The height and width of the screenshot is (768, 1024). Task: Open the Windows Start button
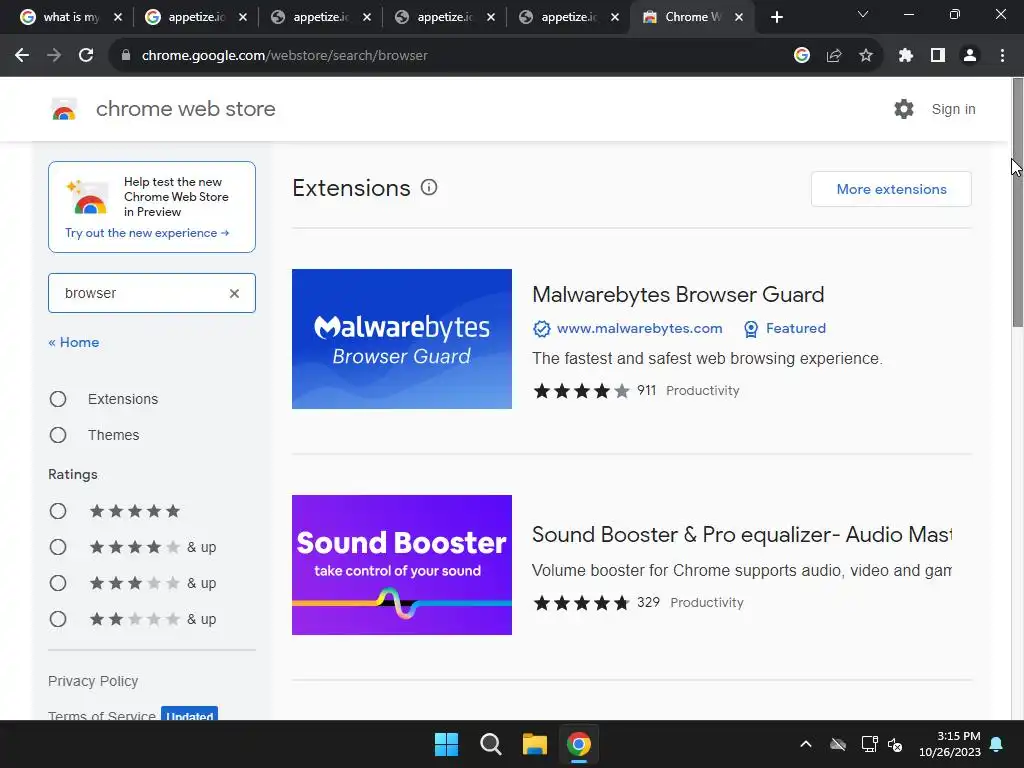pyautogui.click(x=447, y=744)
